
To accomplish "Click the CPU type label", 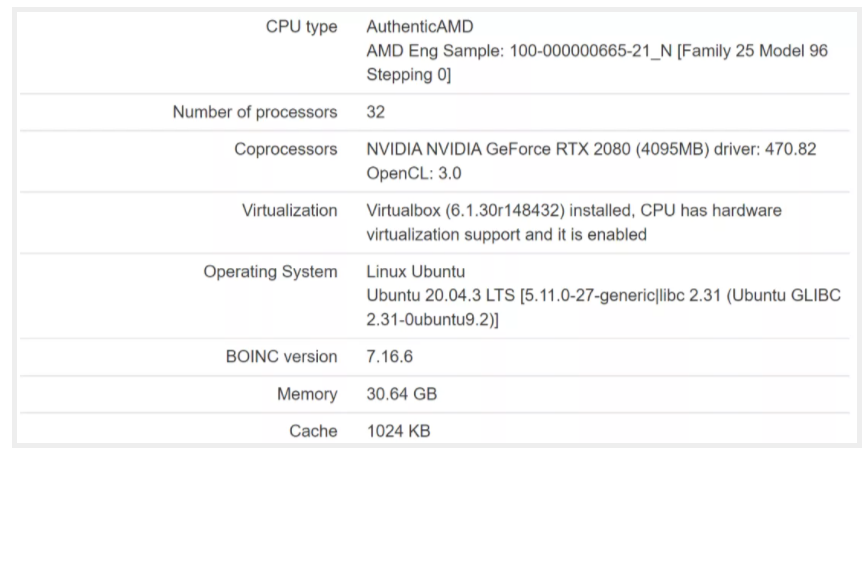I will [301, 27].
